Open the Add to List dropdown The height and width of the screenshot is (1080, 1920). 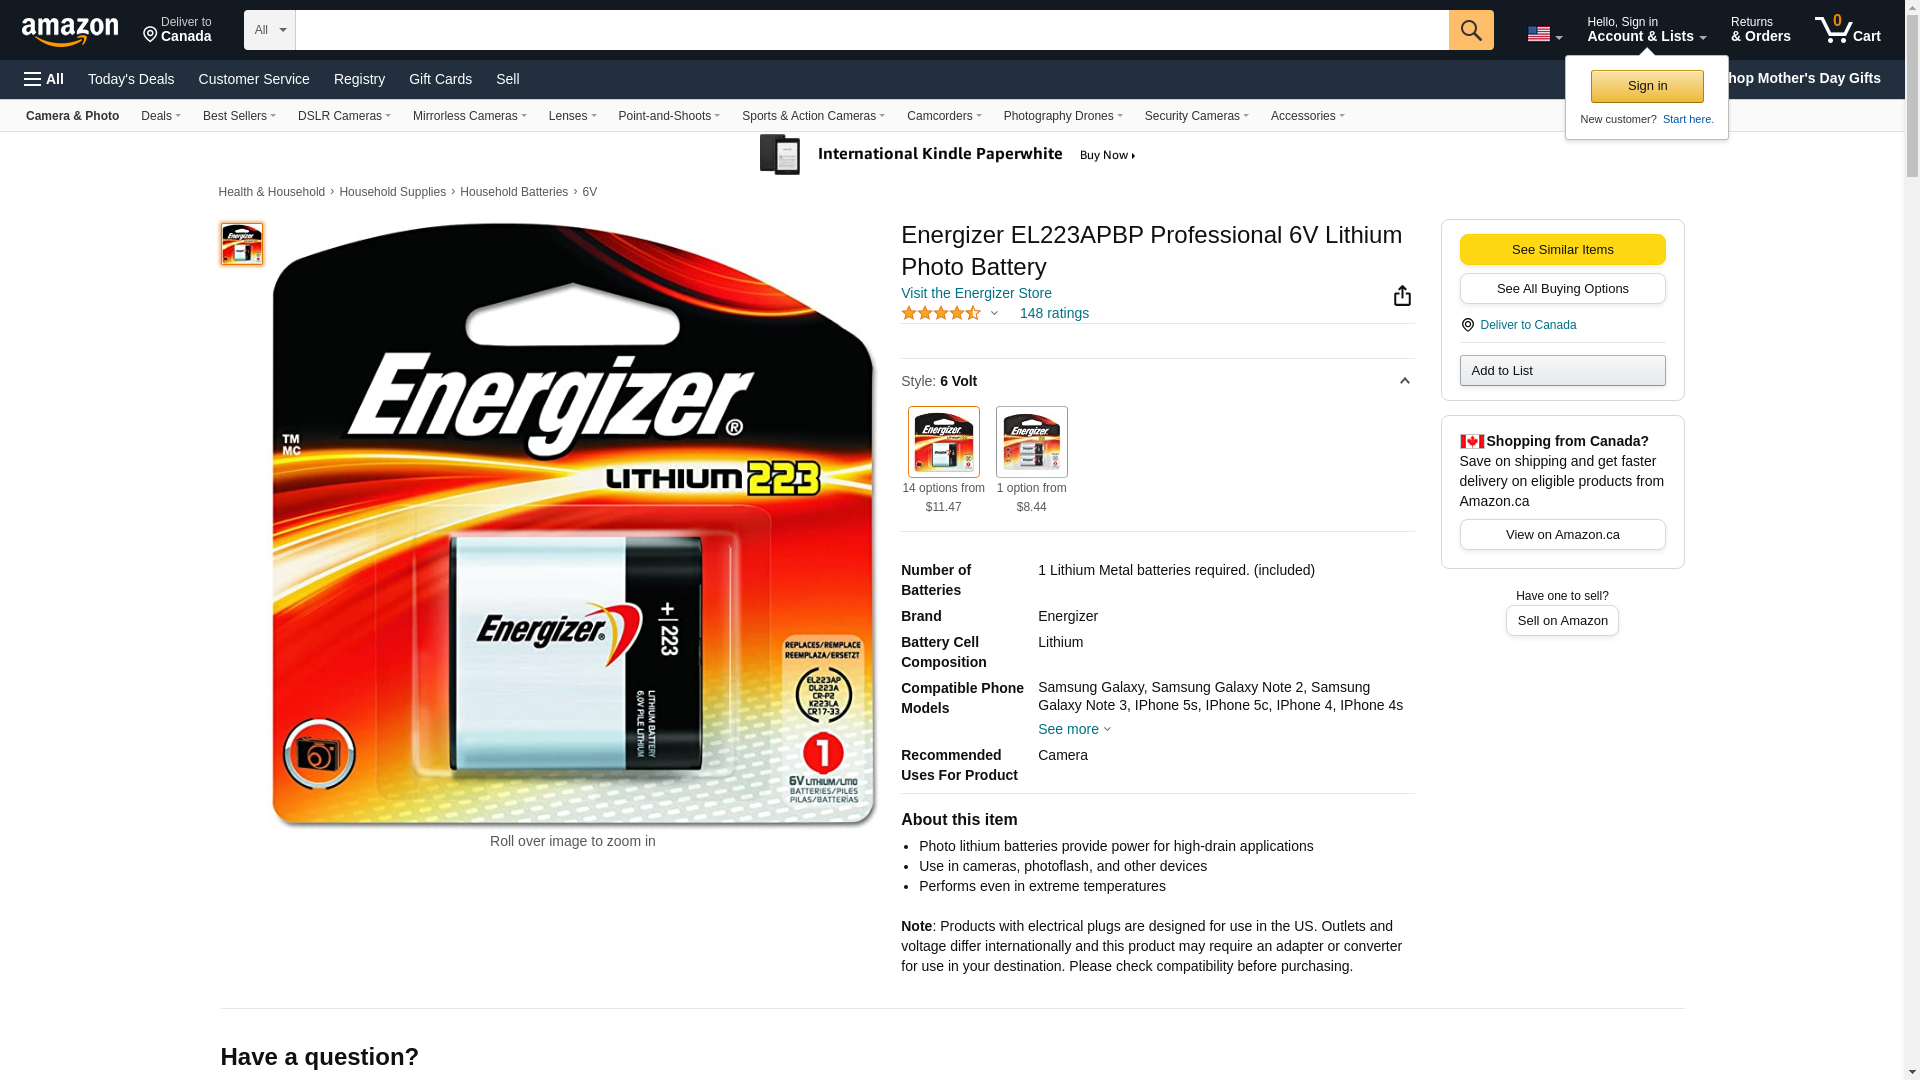(x=1562, y=371)
